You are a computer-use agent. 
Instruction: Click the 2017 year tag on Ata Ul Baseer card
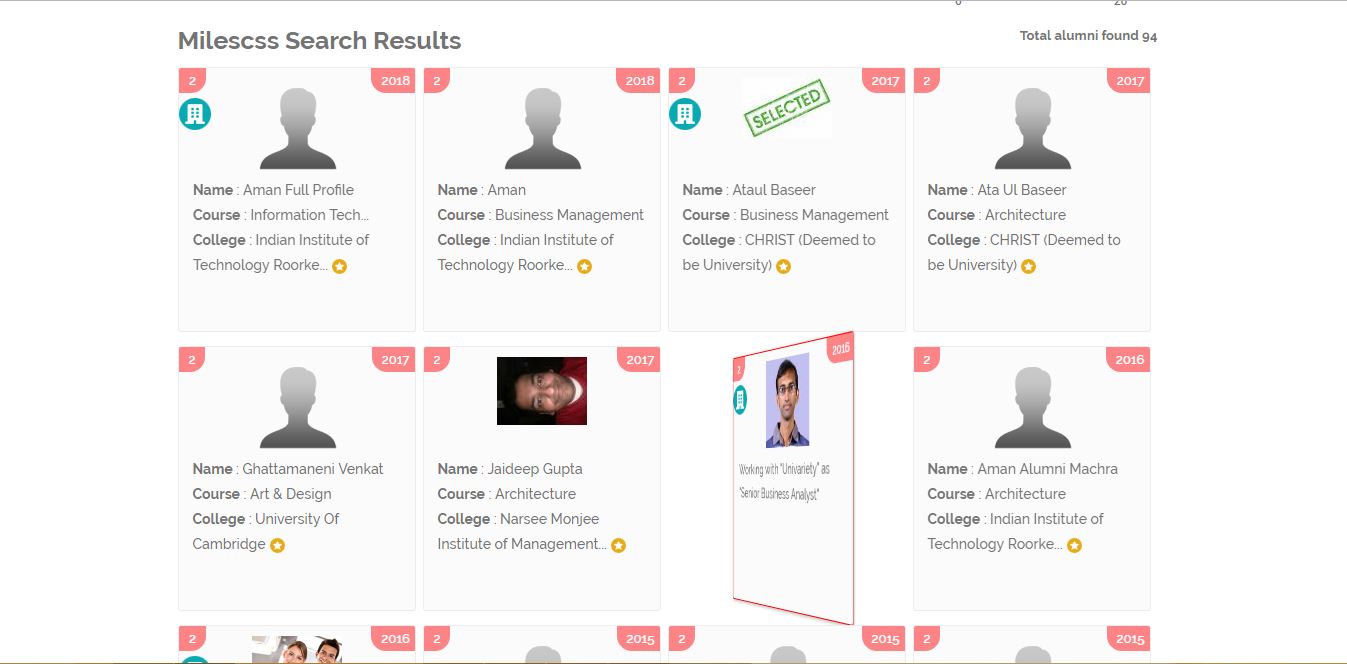pyautogui.click(x=1128, y=81)
